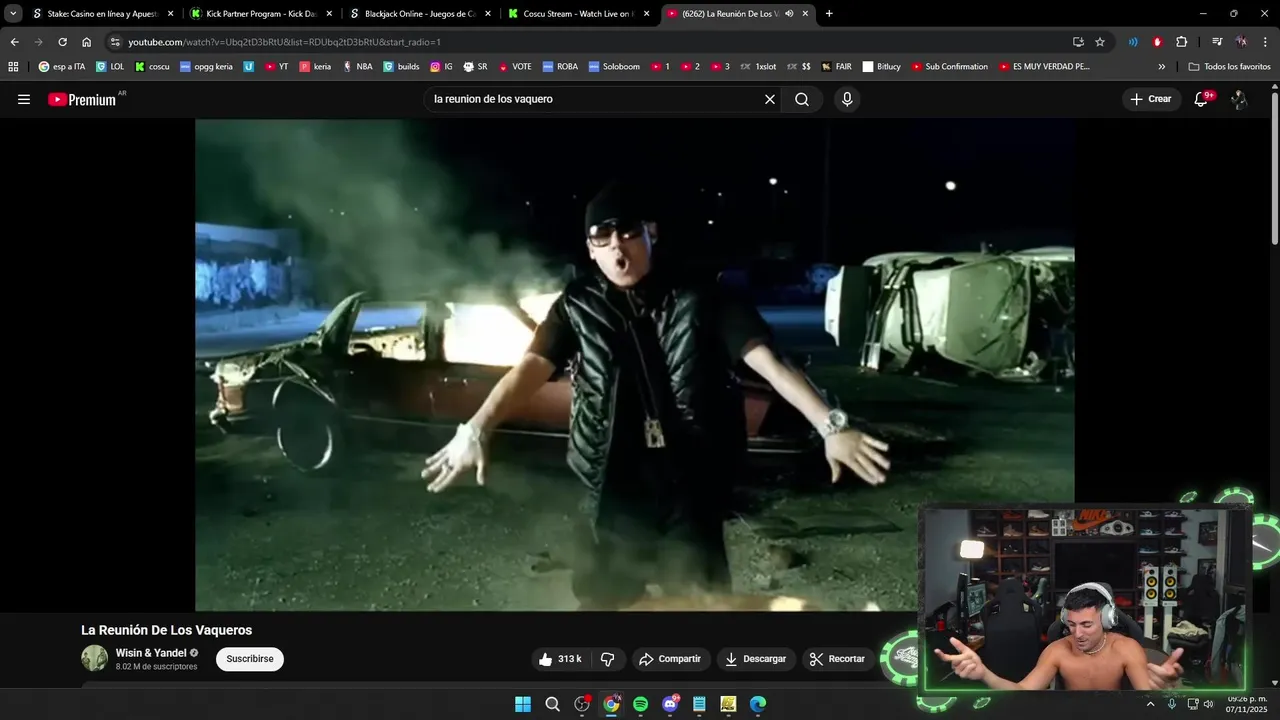The image size is (1280, 720).
Task: Open the 1xslot bookmark
Action: pyautogui.click(x=758, y=67)
